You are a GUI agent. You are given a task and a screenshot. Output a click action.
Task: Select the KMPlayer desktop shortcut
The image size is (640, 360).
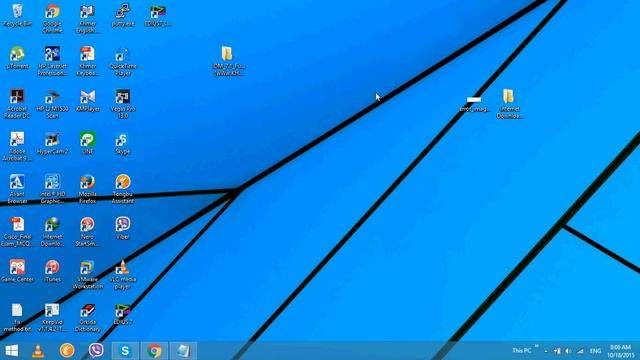tap(87, 100)
